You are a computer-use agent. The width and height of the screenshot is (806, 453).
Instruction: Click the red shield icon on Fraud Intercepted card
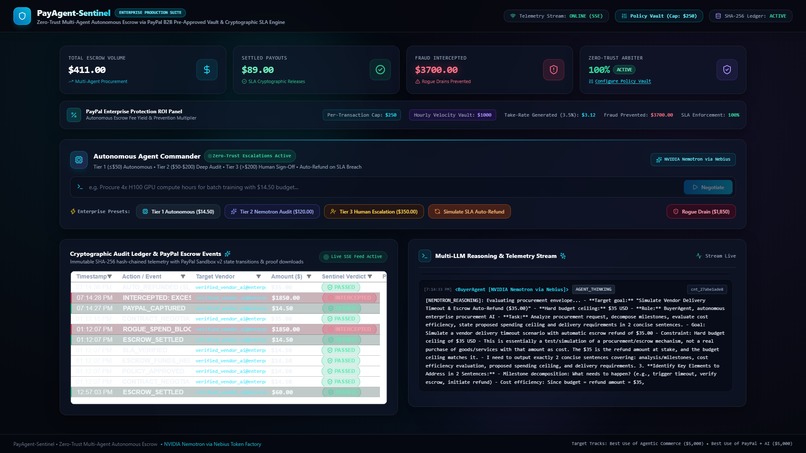click(x=553, y=69)
